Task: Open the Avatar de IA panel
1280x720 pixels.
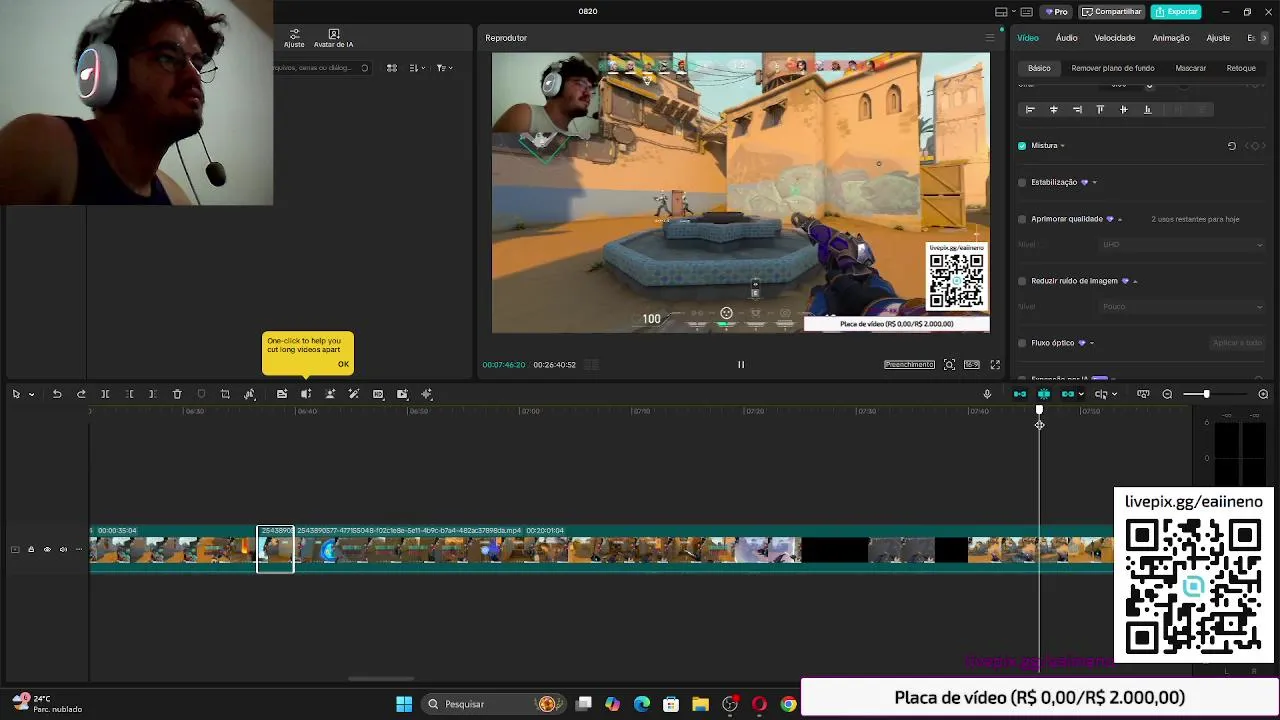Action: 333,39
